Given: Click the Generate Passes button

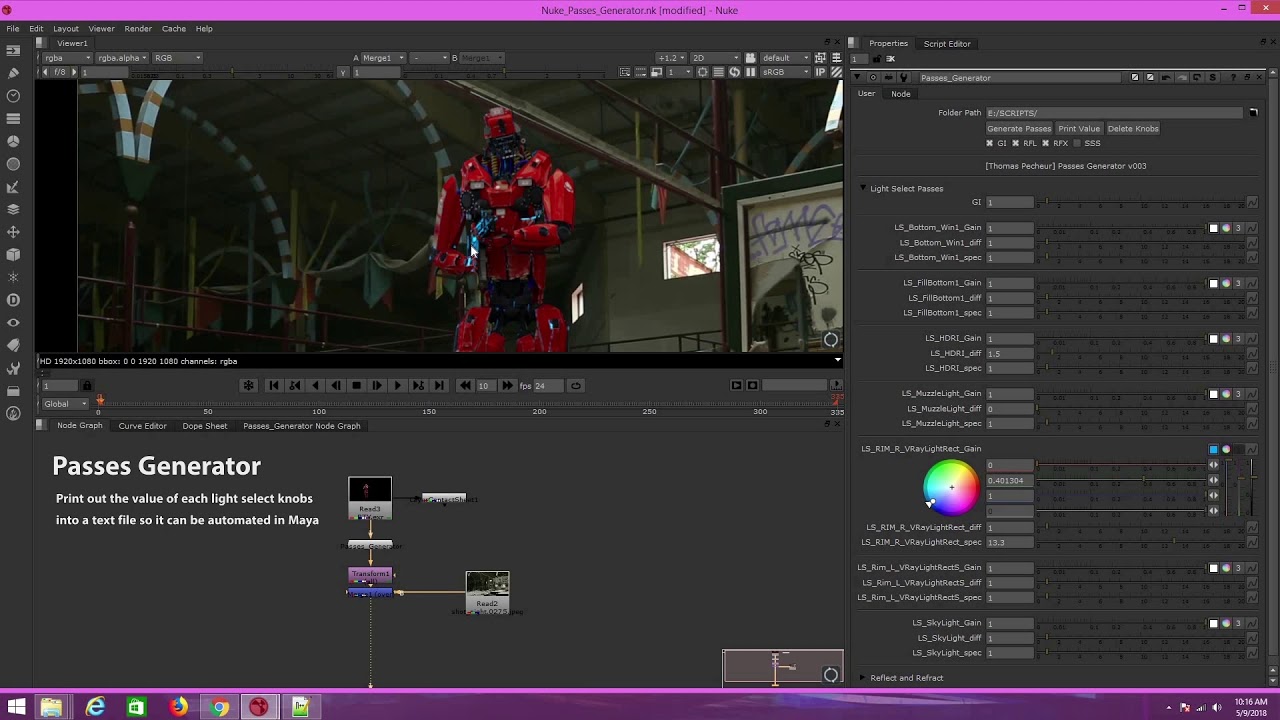Looking at the screenshot, I should pyautogui.click(x=1019, y=128).
